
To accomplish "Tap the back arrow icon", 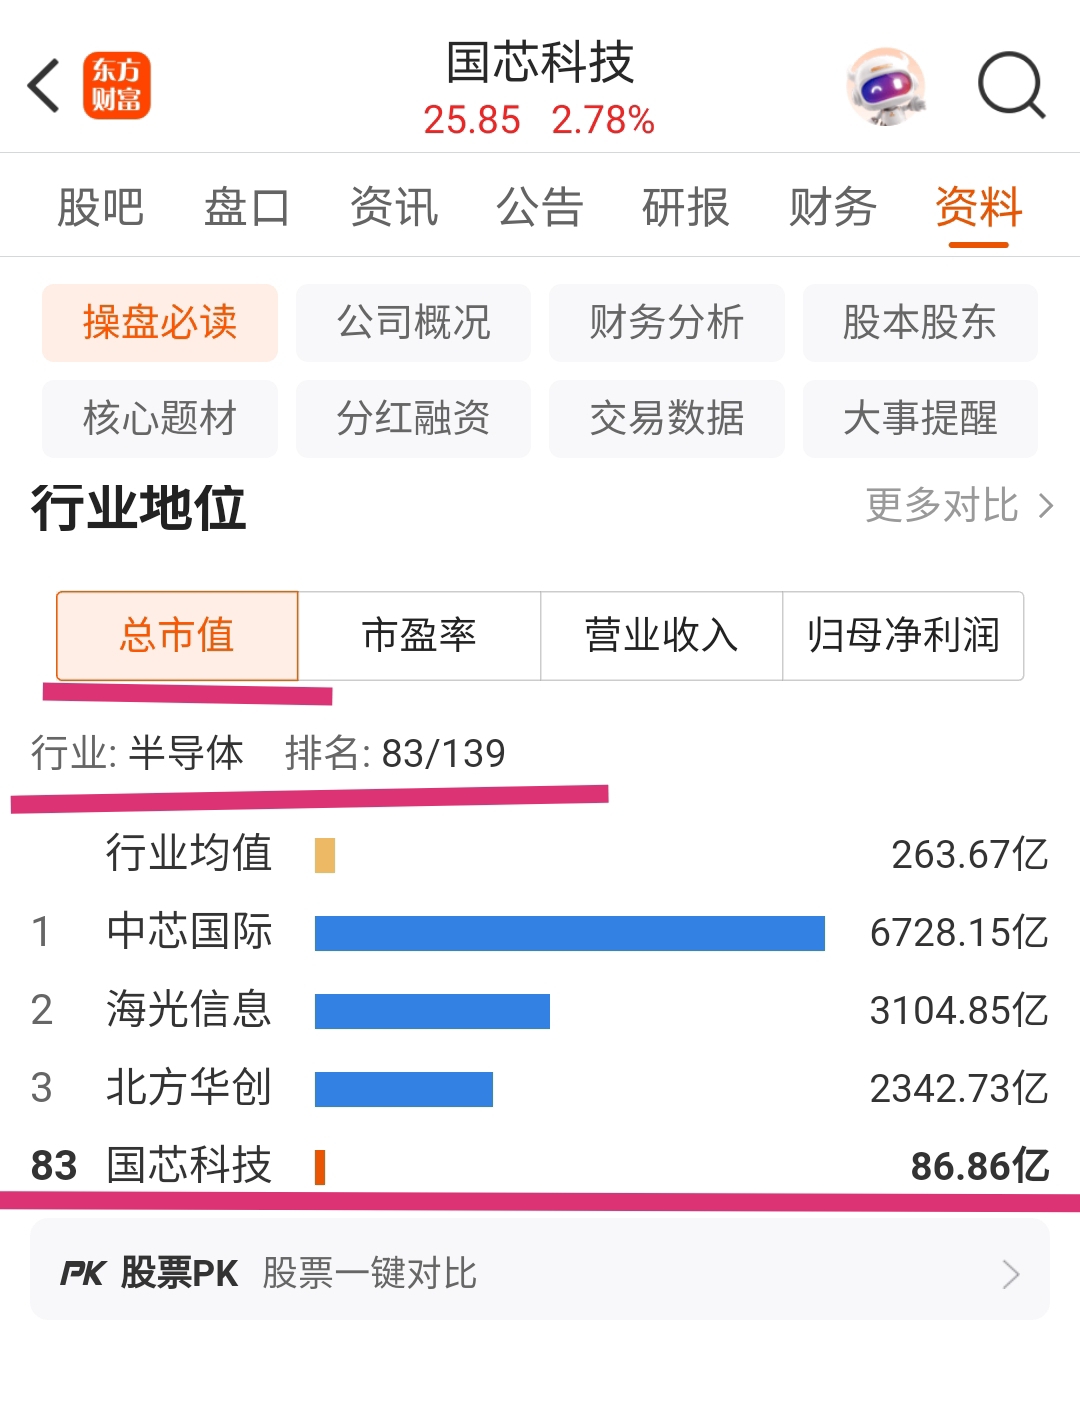I will 44,86.
